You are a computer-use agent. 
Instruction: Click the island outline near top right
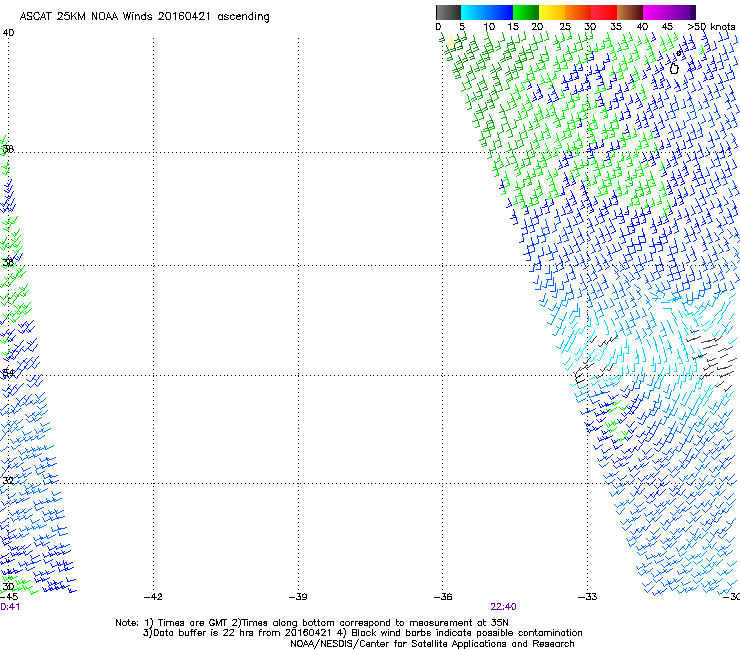coord(674,68)
